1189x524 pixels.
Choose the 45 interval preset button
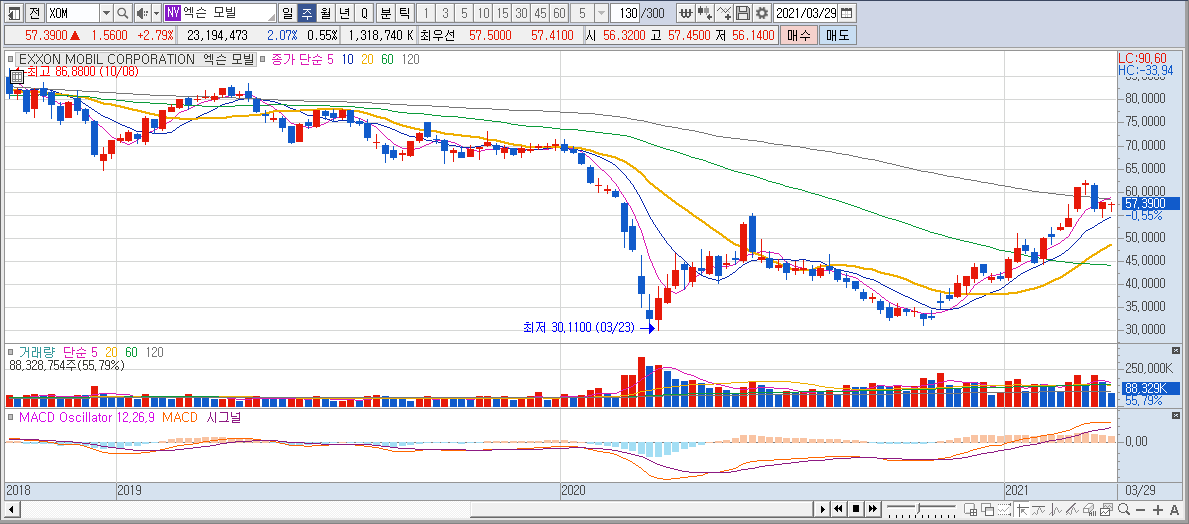coord(540,13)
